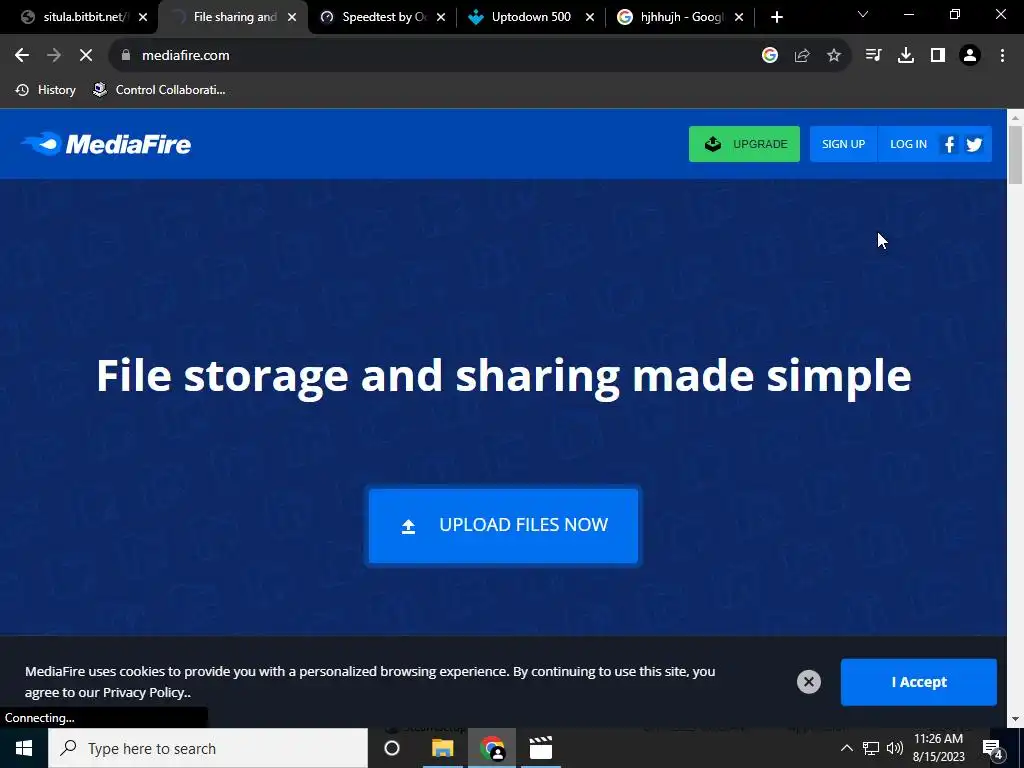Click the scrollbar down arrow

point(1015,719)
